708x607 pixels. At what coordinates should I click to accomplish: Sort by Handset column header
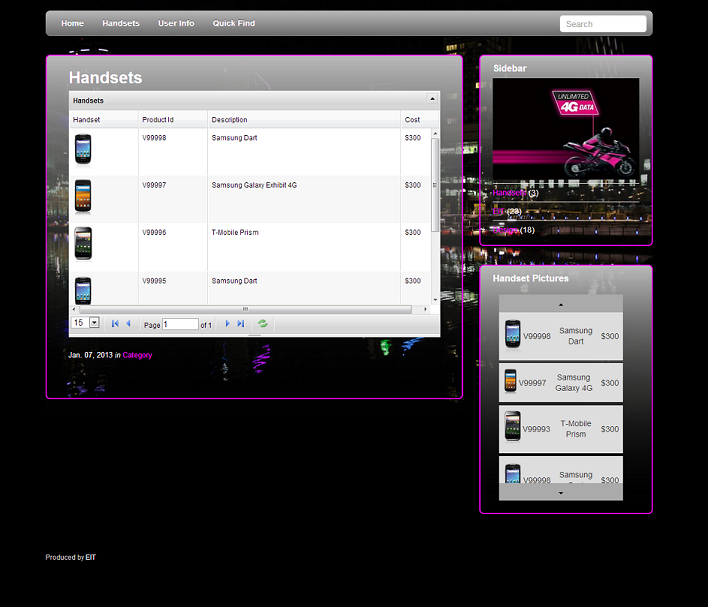coord(103,120)
